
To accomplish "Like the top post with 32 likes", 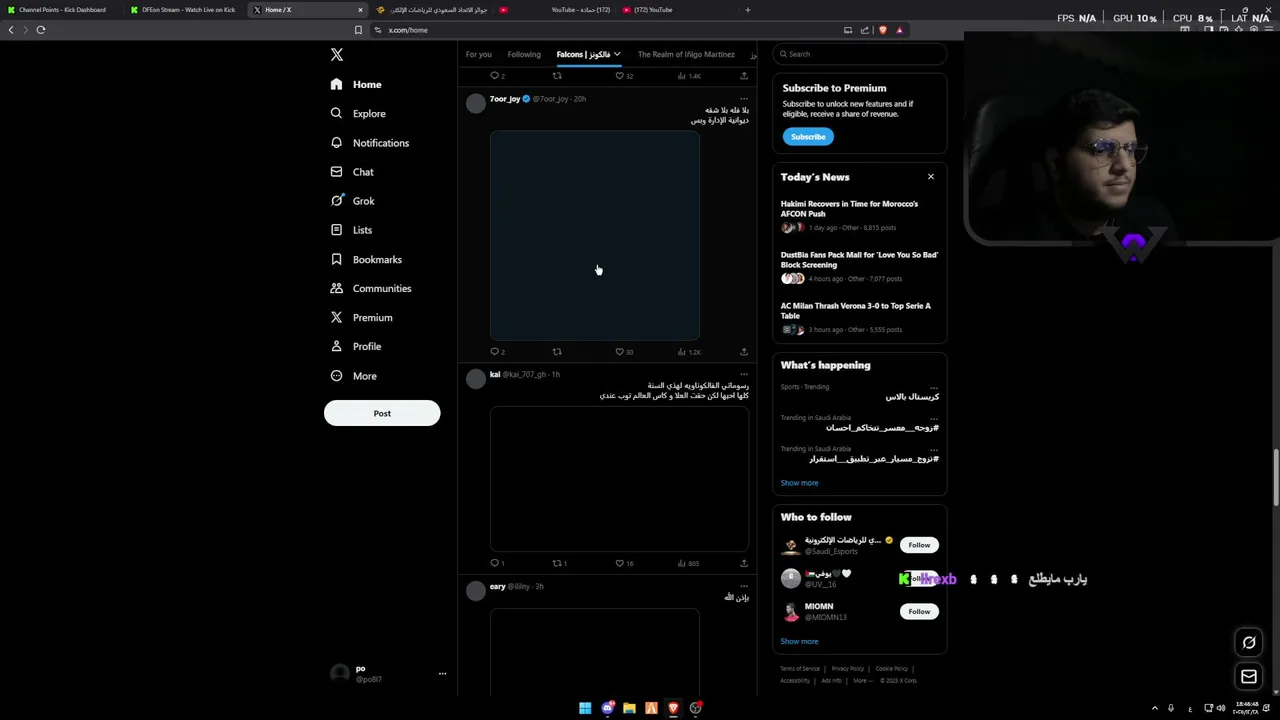I will click(624, 76).
